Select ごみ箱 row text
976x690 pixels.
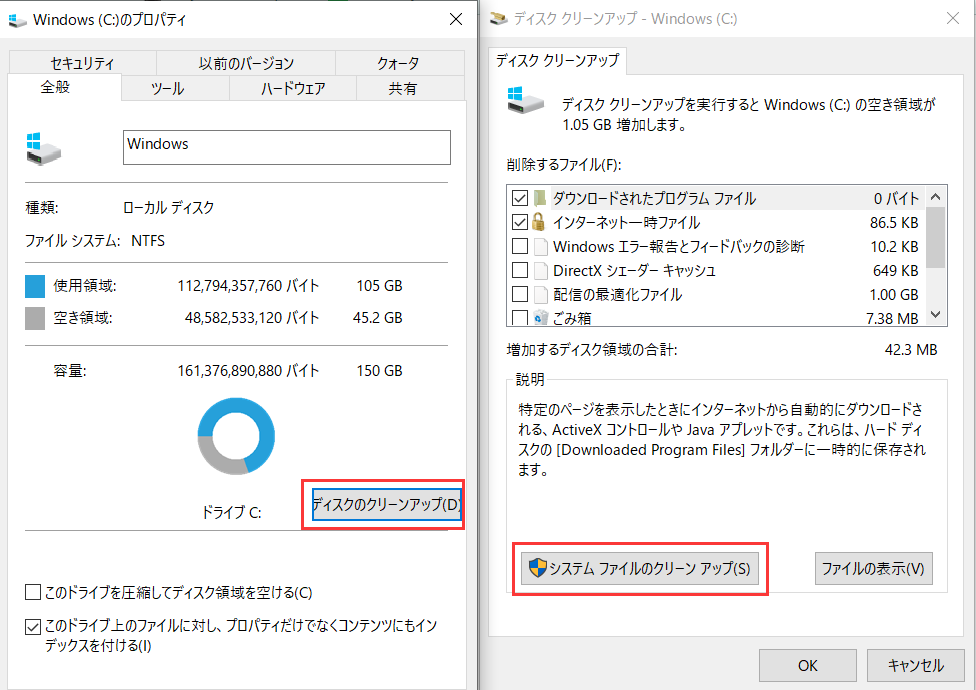[572, 318]
